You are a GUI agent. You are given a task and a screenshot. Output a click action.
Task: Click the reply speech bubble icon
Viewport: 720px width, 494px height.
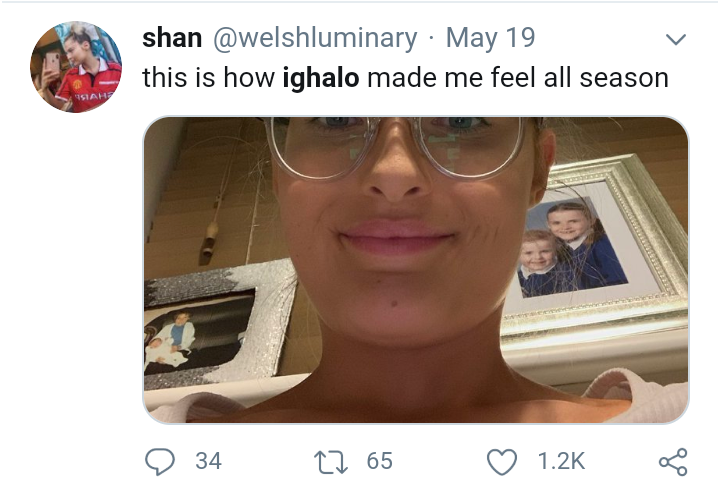point(161,461)
